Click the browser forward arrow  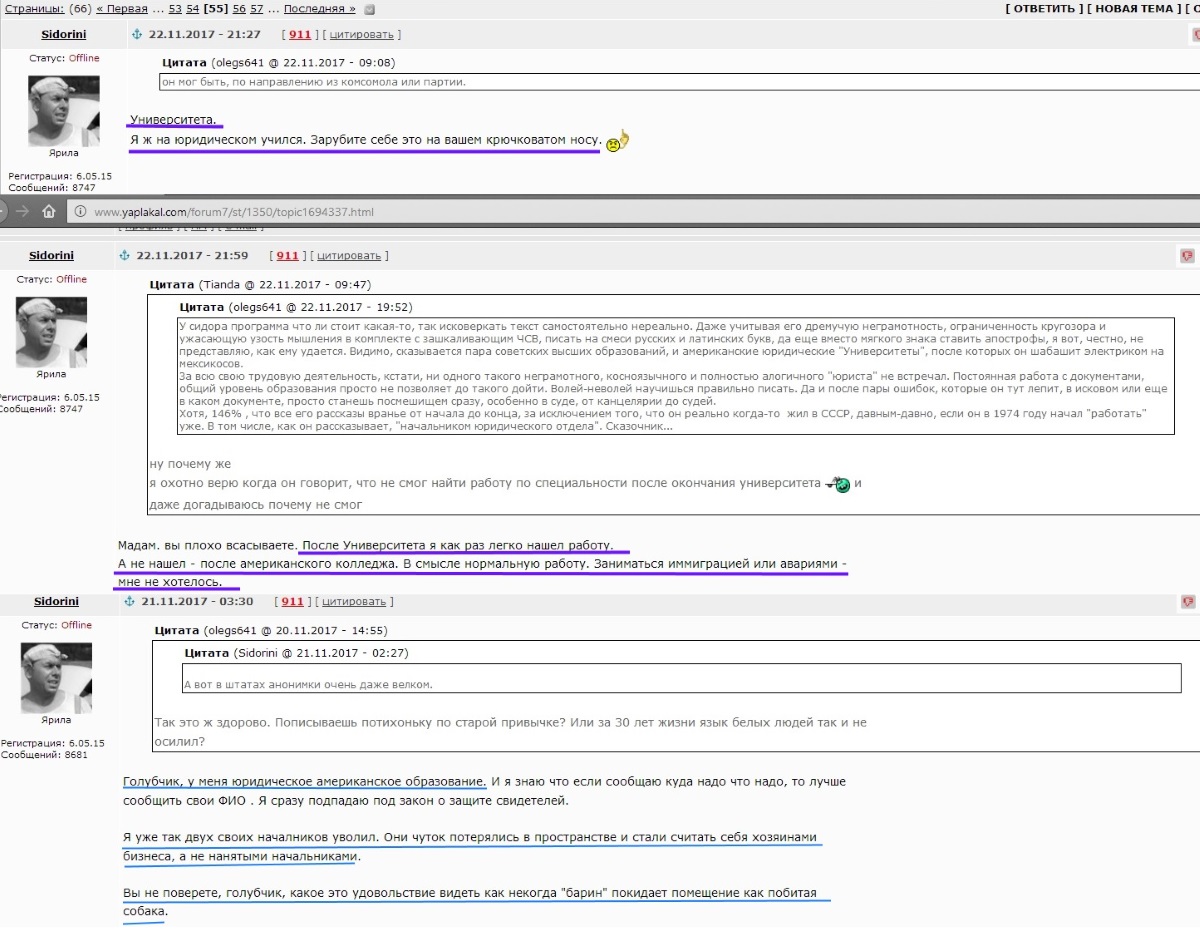click(22, 211)
